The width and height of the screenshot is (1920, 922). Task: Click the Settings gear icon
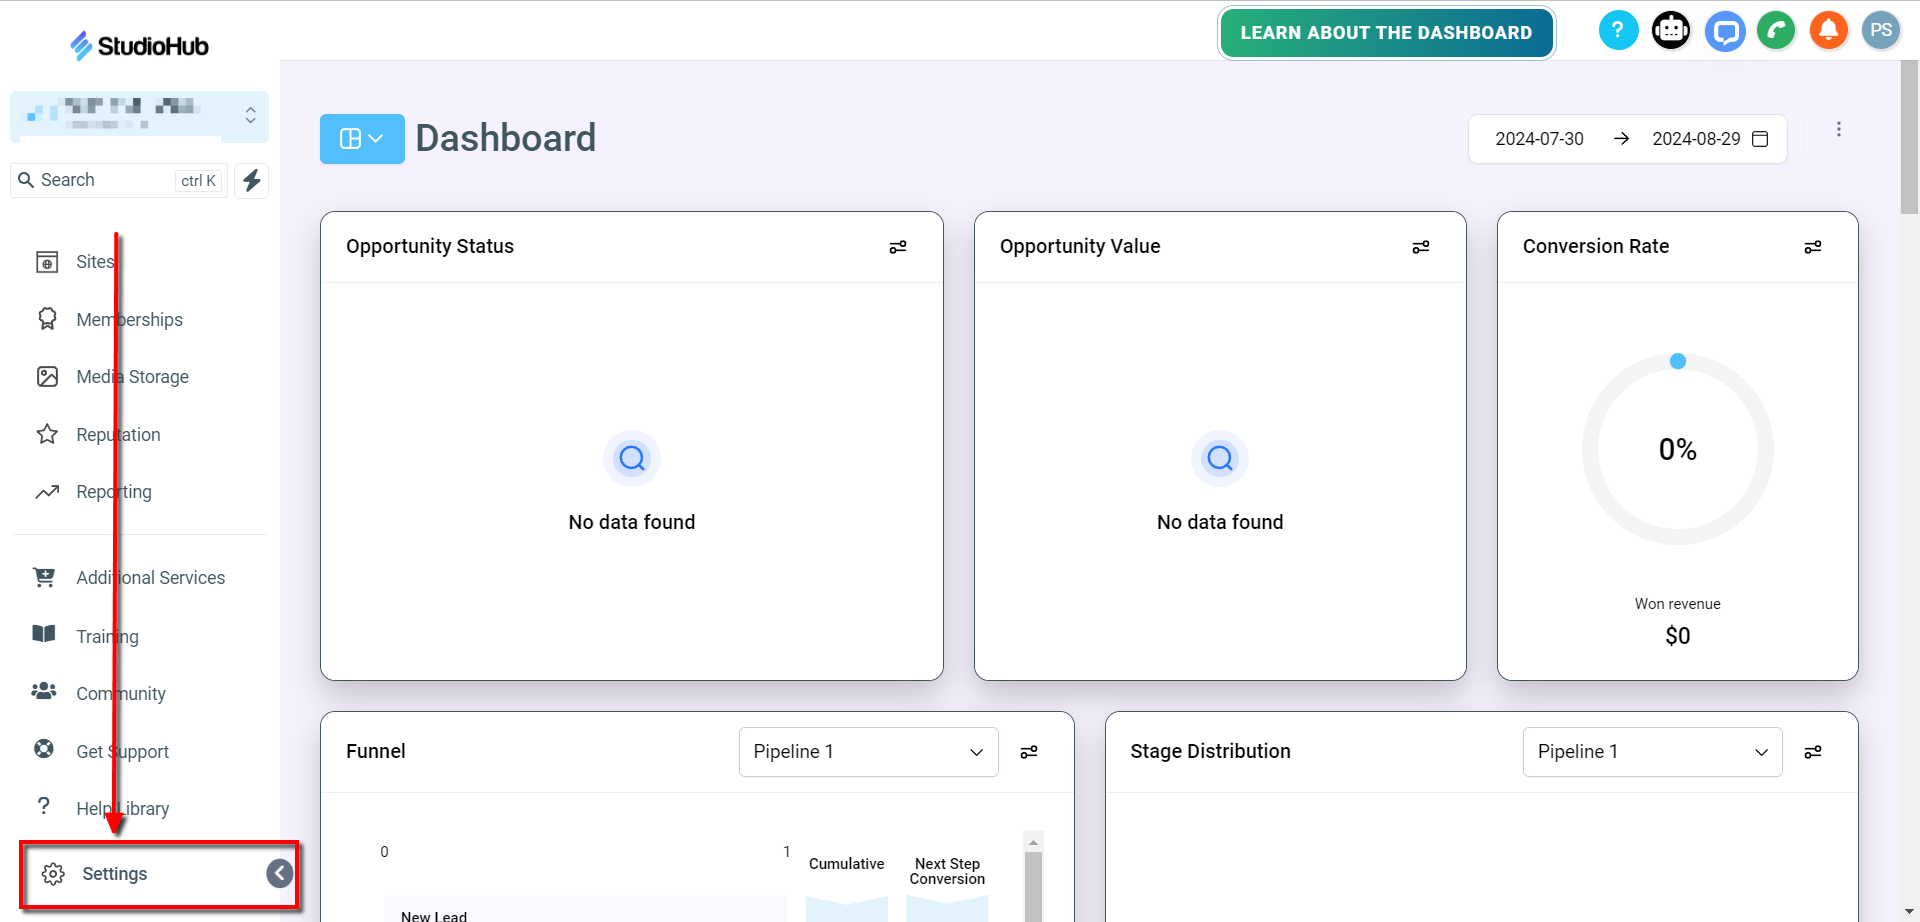pyautogui.click(x=53, y=874)
